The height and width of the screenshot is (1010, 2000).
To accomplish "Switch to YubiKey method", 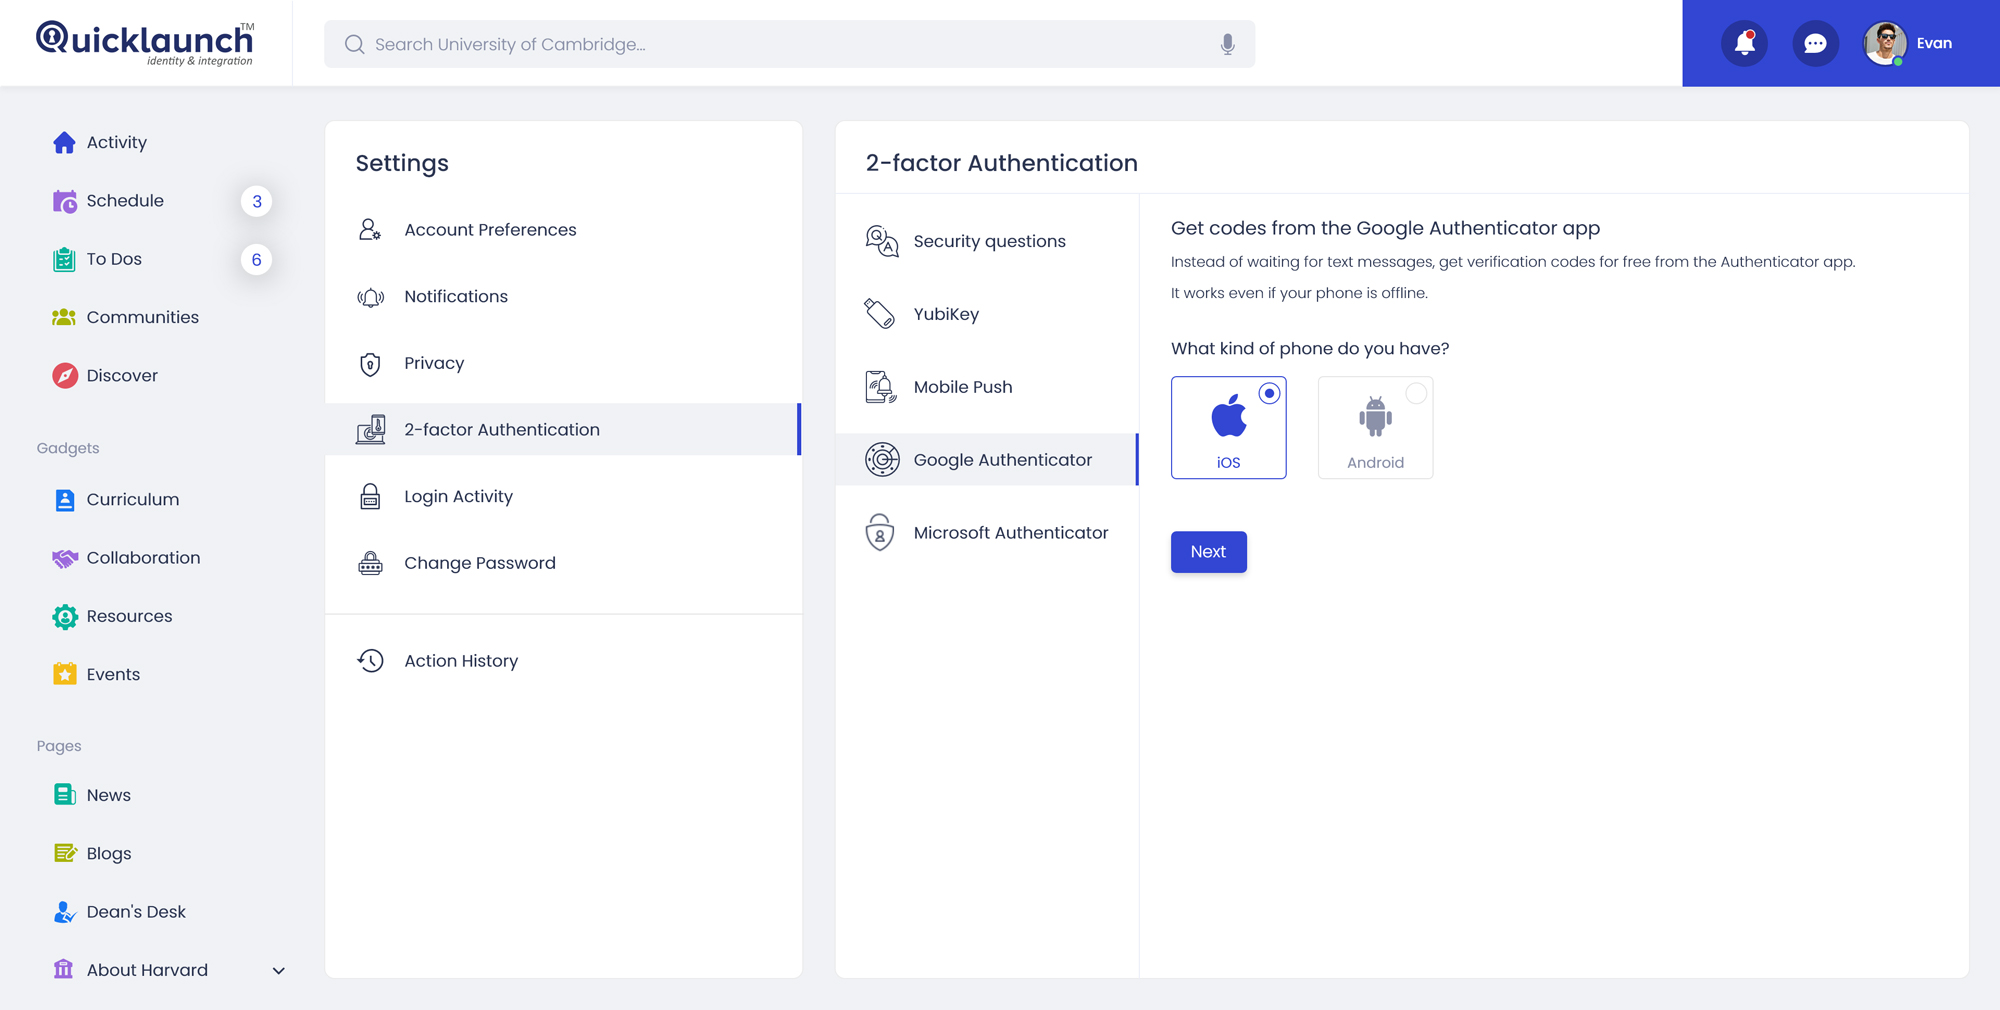I will point(987,314).
